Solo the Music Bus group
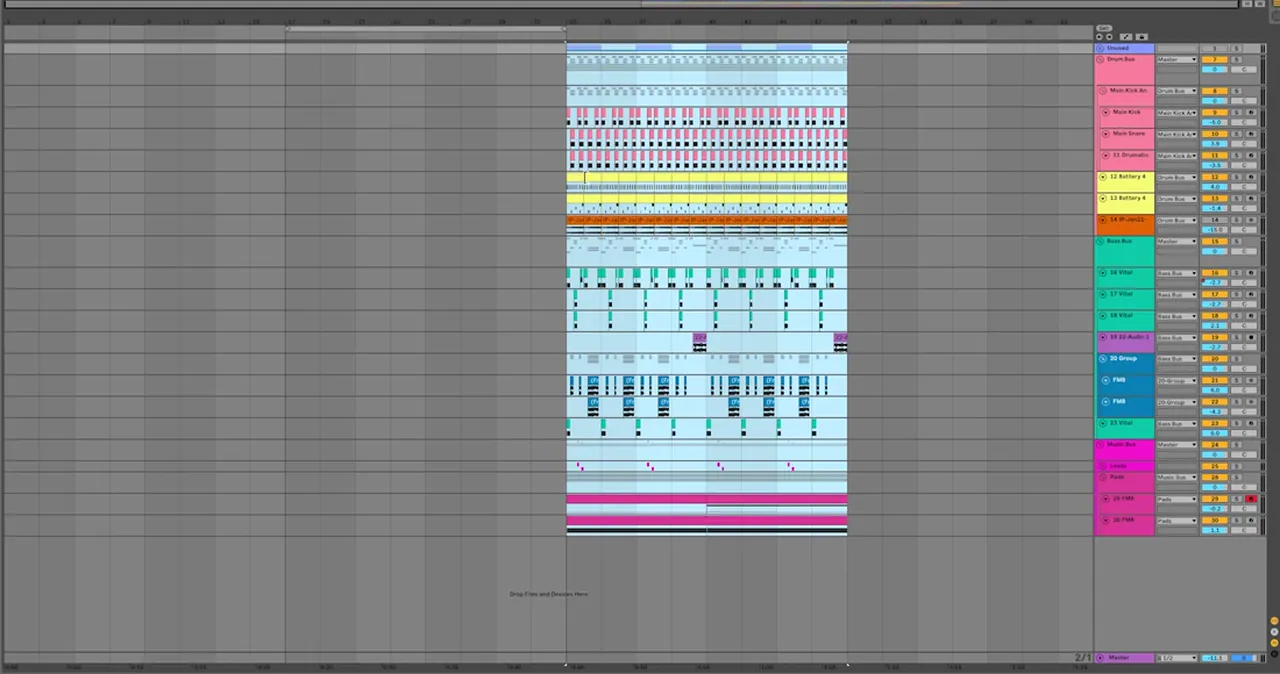 pos(1236,444)
